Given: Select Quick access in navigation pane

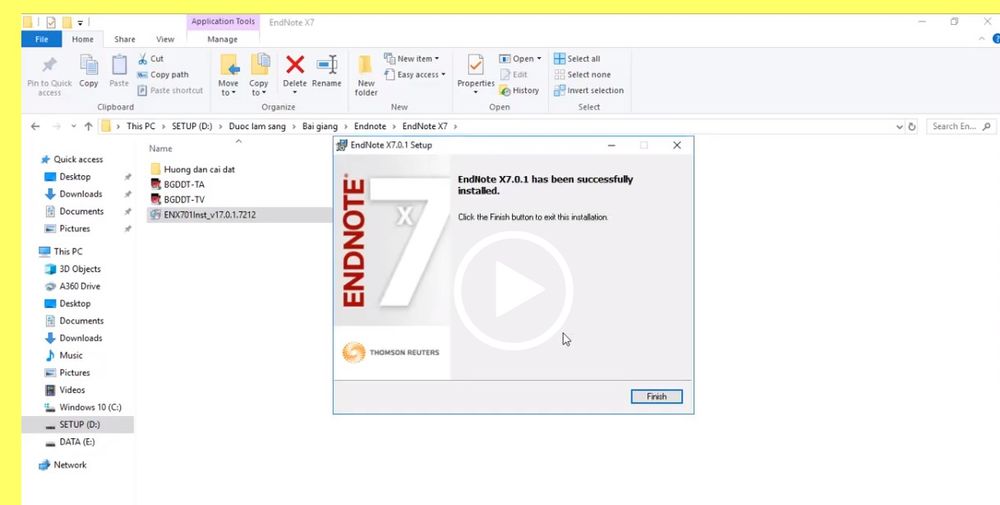Looking at the screenshot, I should 71,159.
